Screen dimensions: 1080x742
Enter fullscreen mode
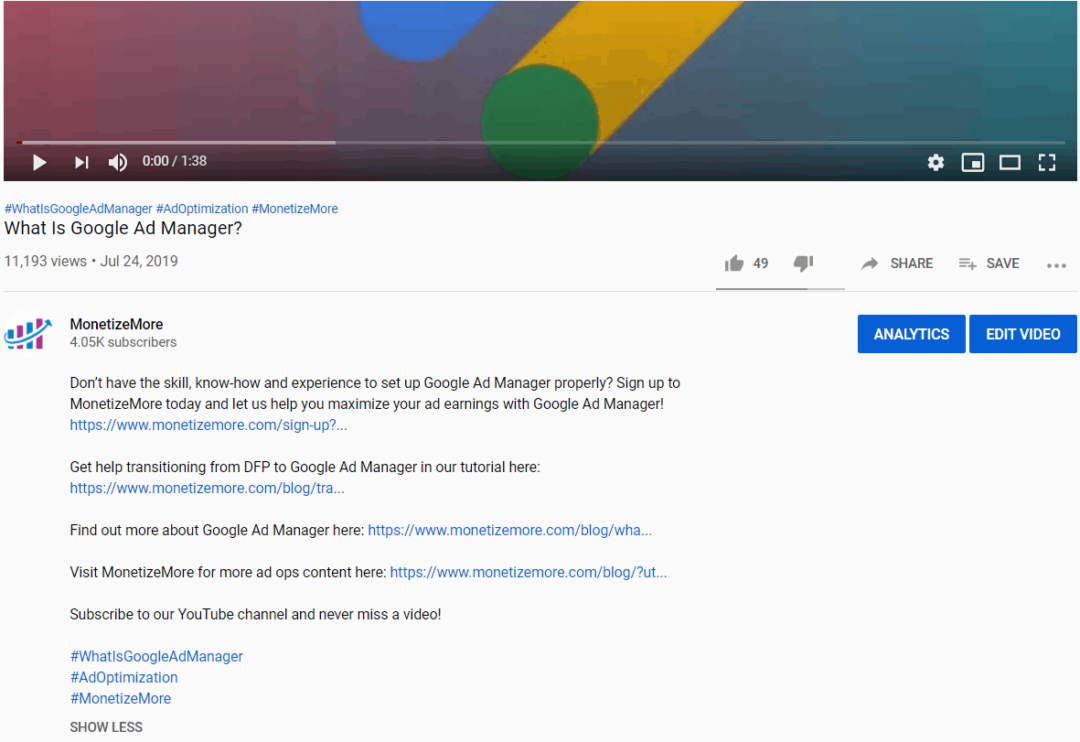(x=1045, y=161)
